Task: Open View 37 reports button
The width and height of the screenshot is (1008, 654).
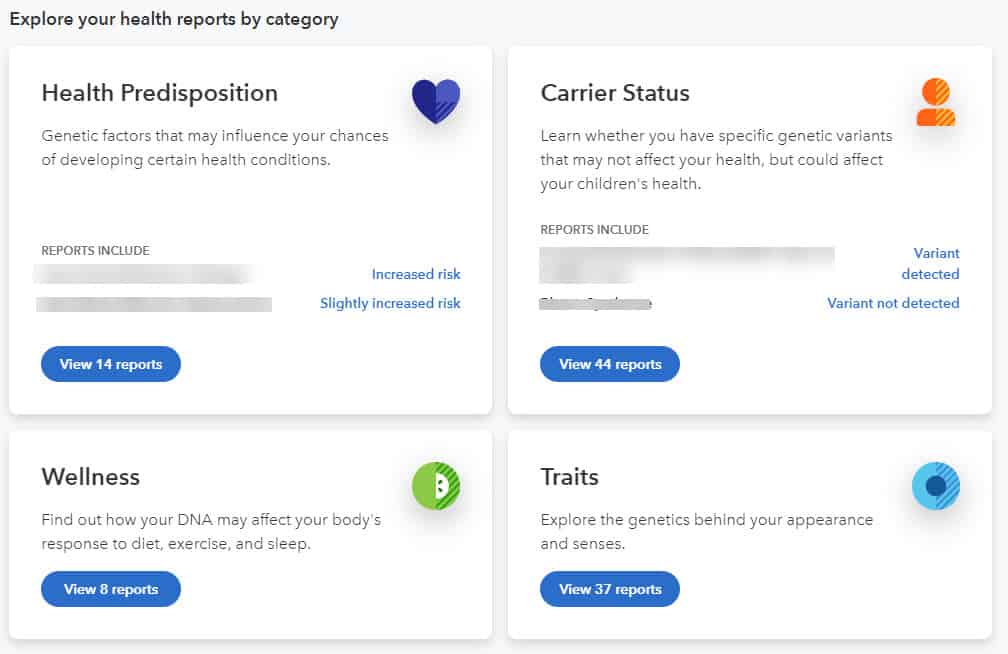Action: [609, 589]
